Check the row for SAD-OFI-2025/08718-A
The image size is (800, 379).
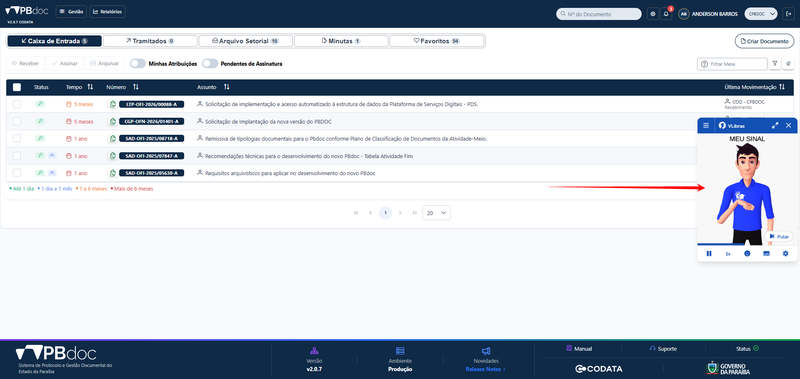coord(17,139)
